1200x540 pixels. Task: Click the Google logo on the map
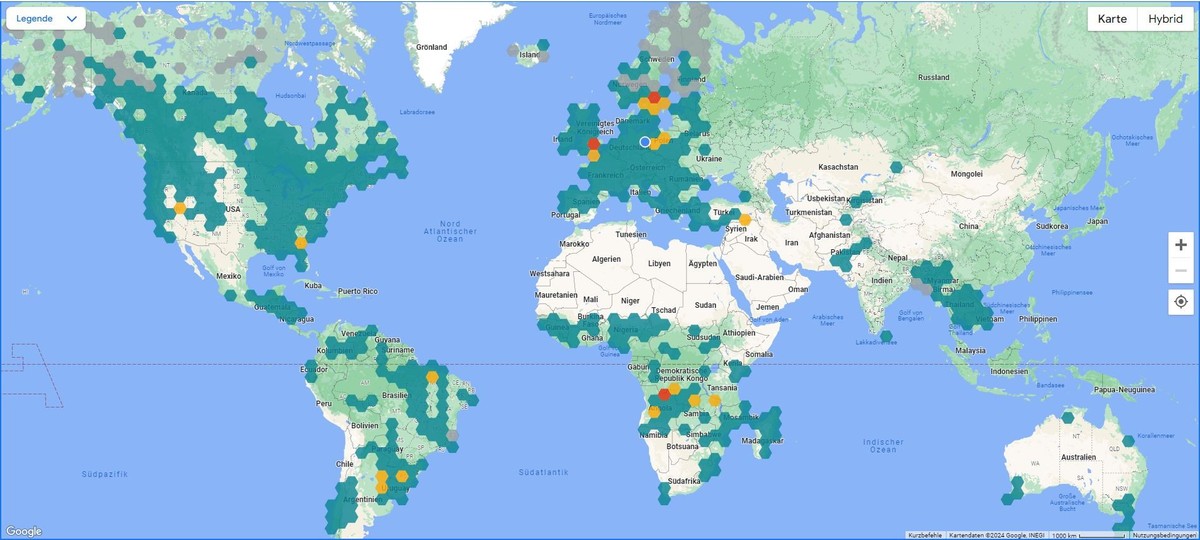[23, 531]
